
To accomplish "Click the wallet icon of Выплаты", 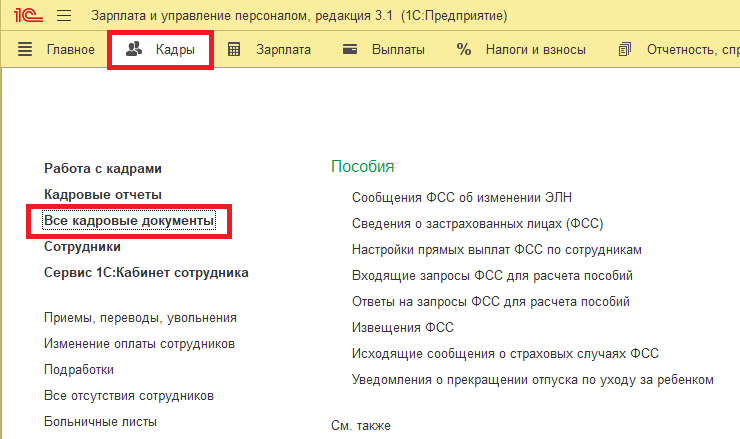I will tap(350, 49).
